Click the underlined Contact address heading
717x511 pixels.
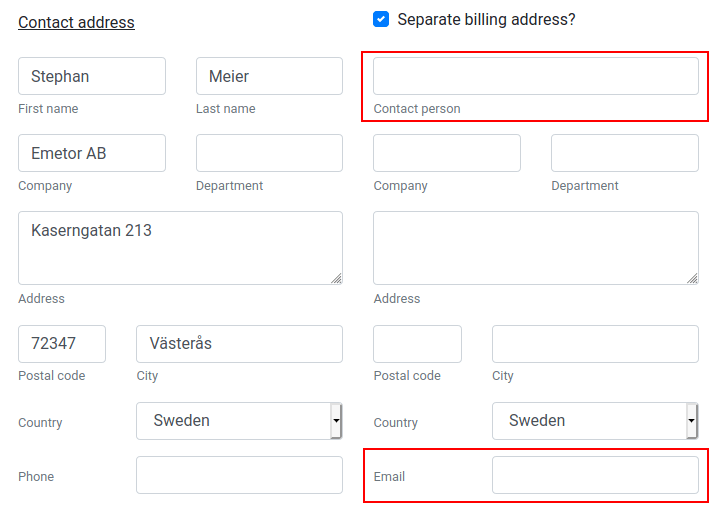coord(76,22)
